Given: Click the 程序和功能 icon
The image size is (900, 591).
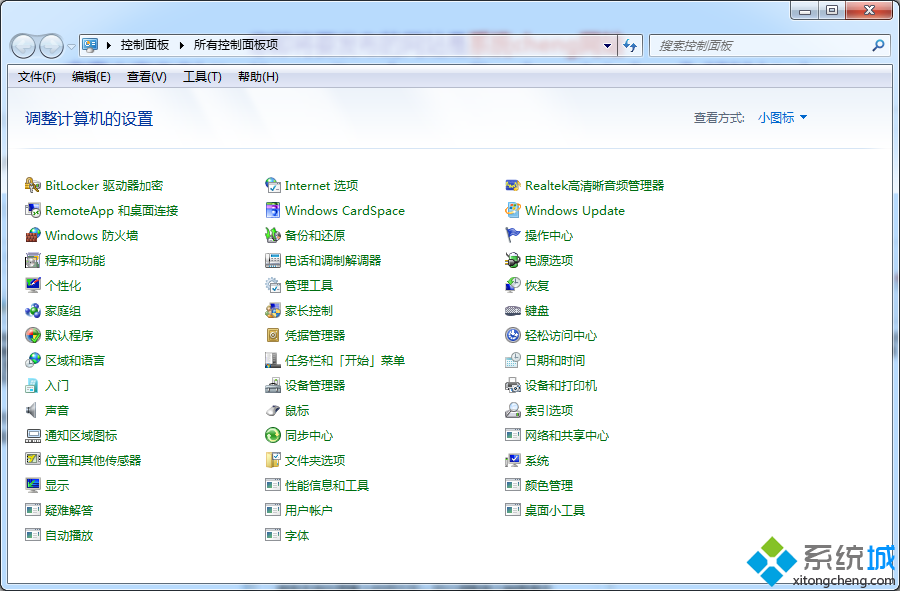Looking at the screenshot, I should [x=33, y=260].
